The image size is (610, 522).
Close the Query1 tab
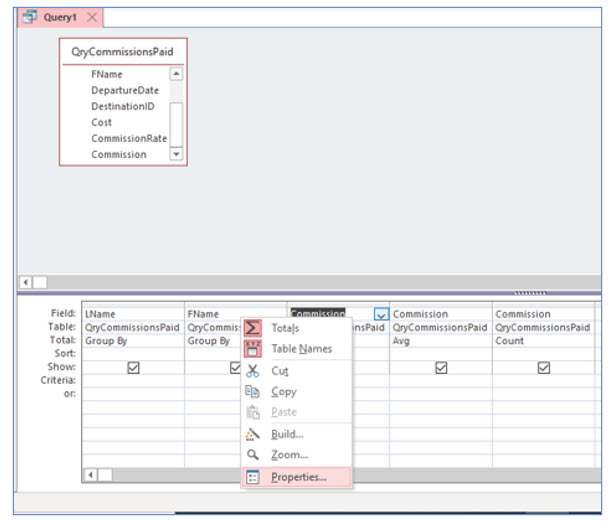tap(92, 17)
